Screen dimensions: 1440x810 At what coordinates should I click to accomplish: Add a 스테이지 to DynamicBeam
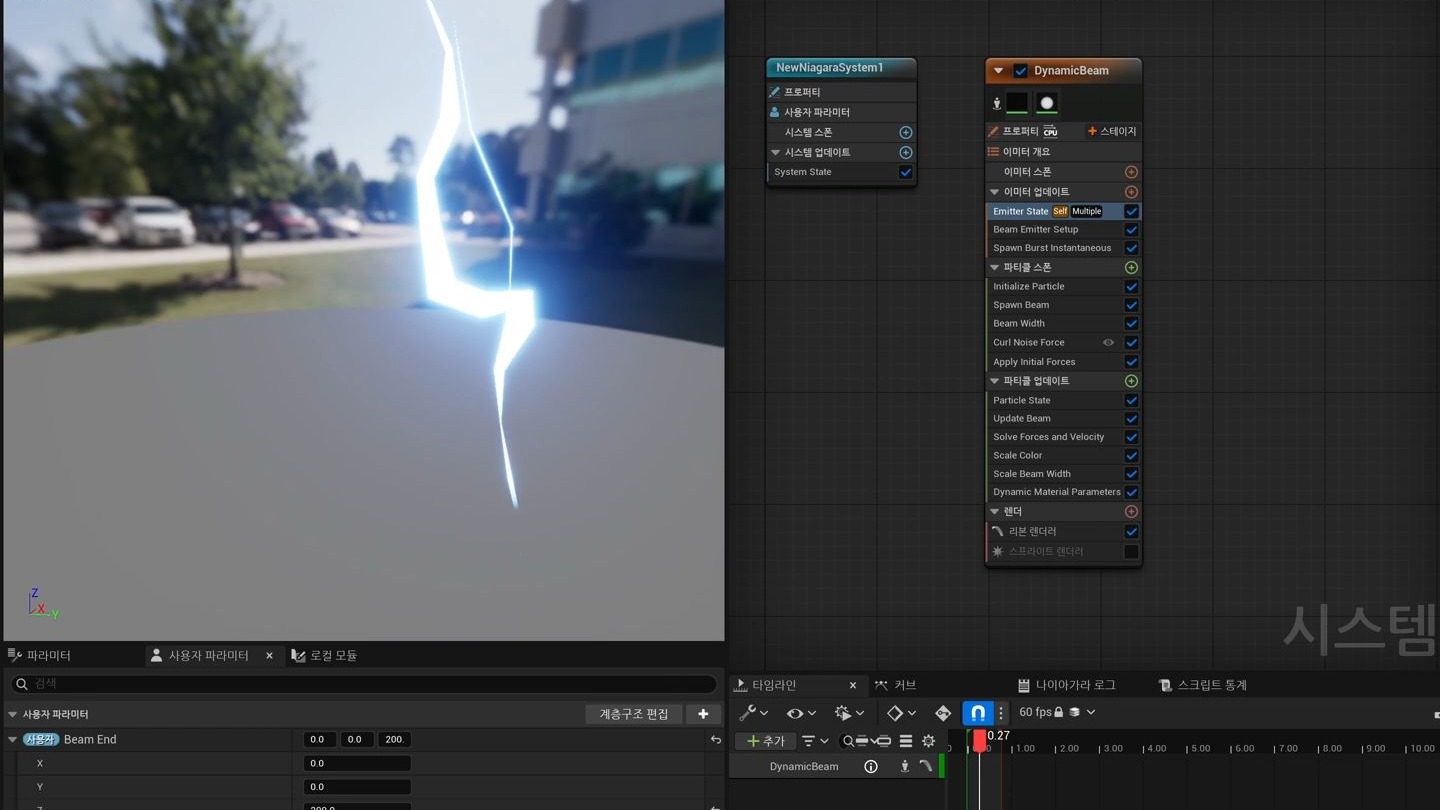(x=1112, y=131)
